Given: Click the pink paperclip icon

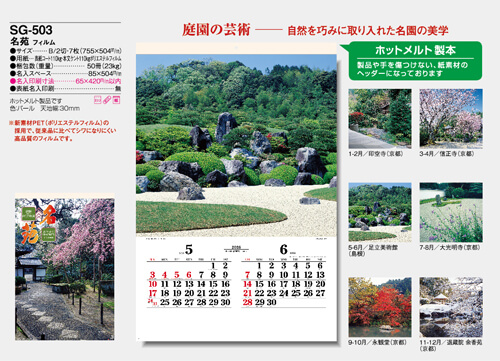Looking at the screenshot, I should [107, 100].
